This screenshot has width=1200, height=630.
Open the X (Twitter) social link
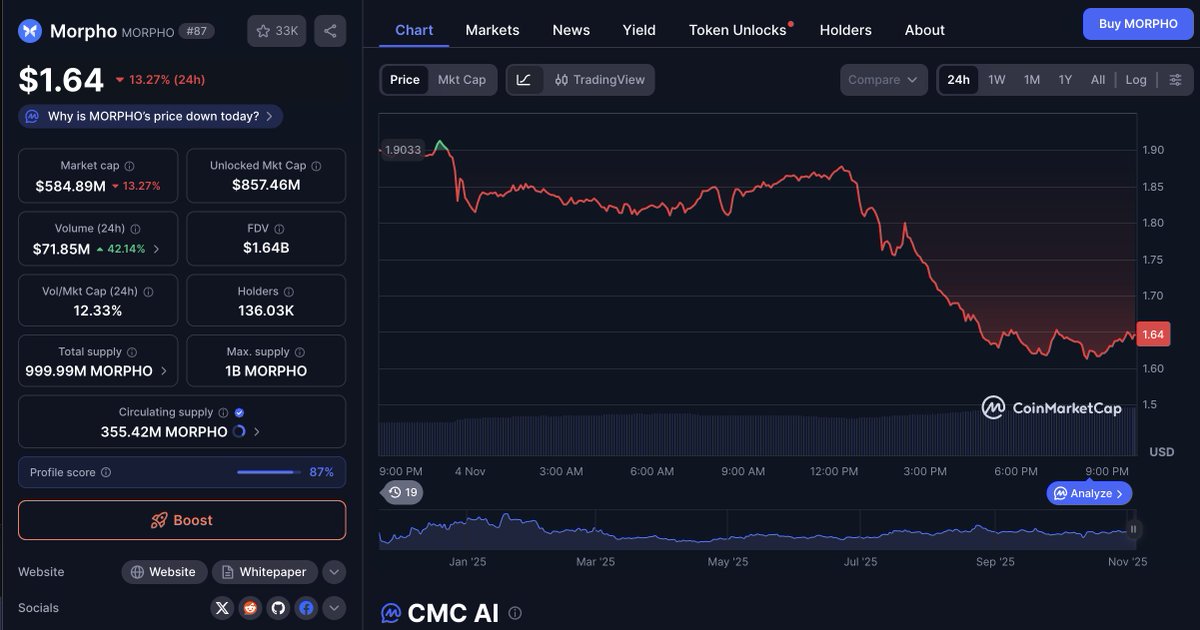[x=222, y=608]
